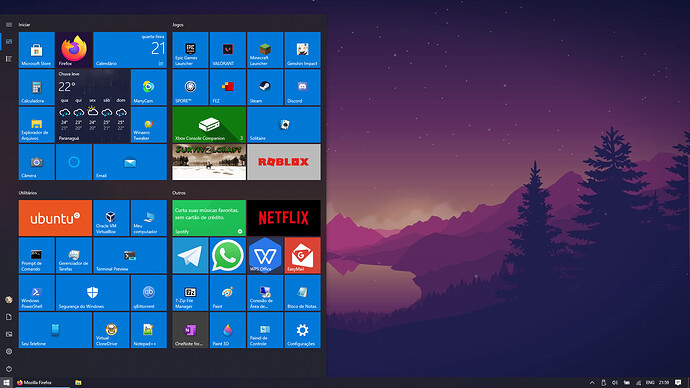
Task: Launch the SPORE tile
Action: coord(190,87)
